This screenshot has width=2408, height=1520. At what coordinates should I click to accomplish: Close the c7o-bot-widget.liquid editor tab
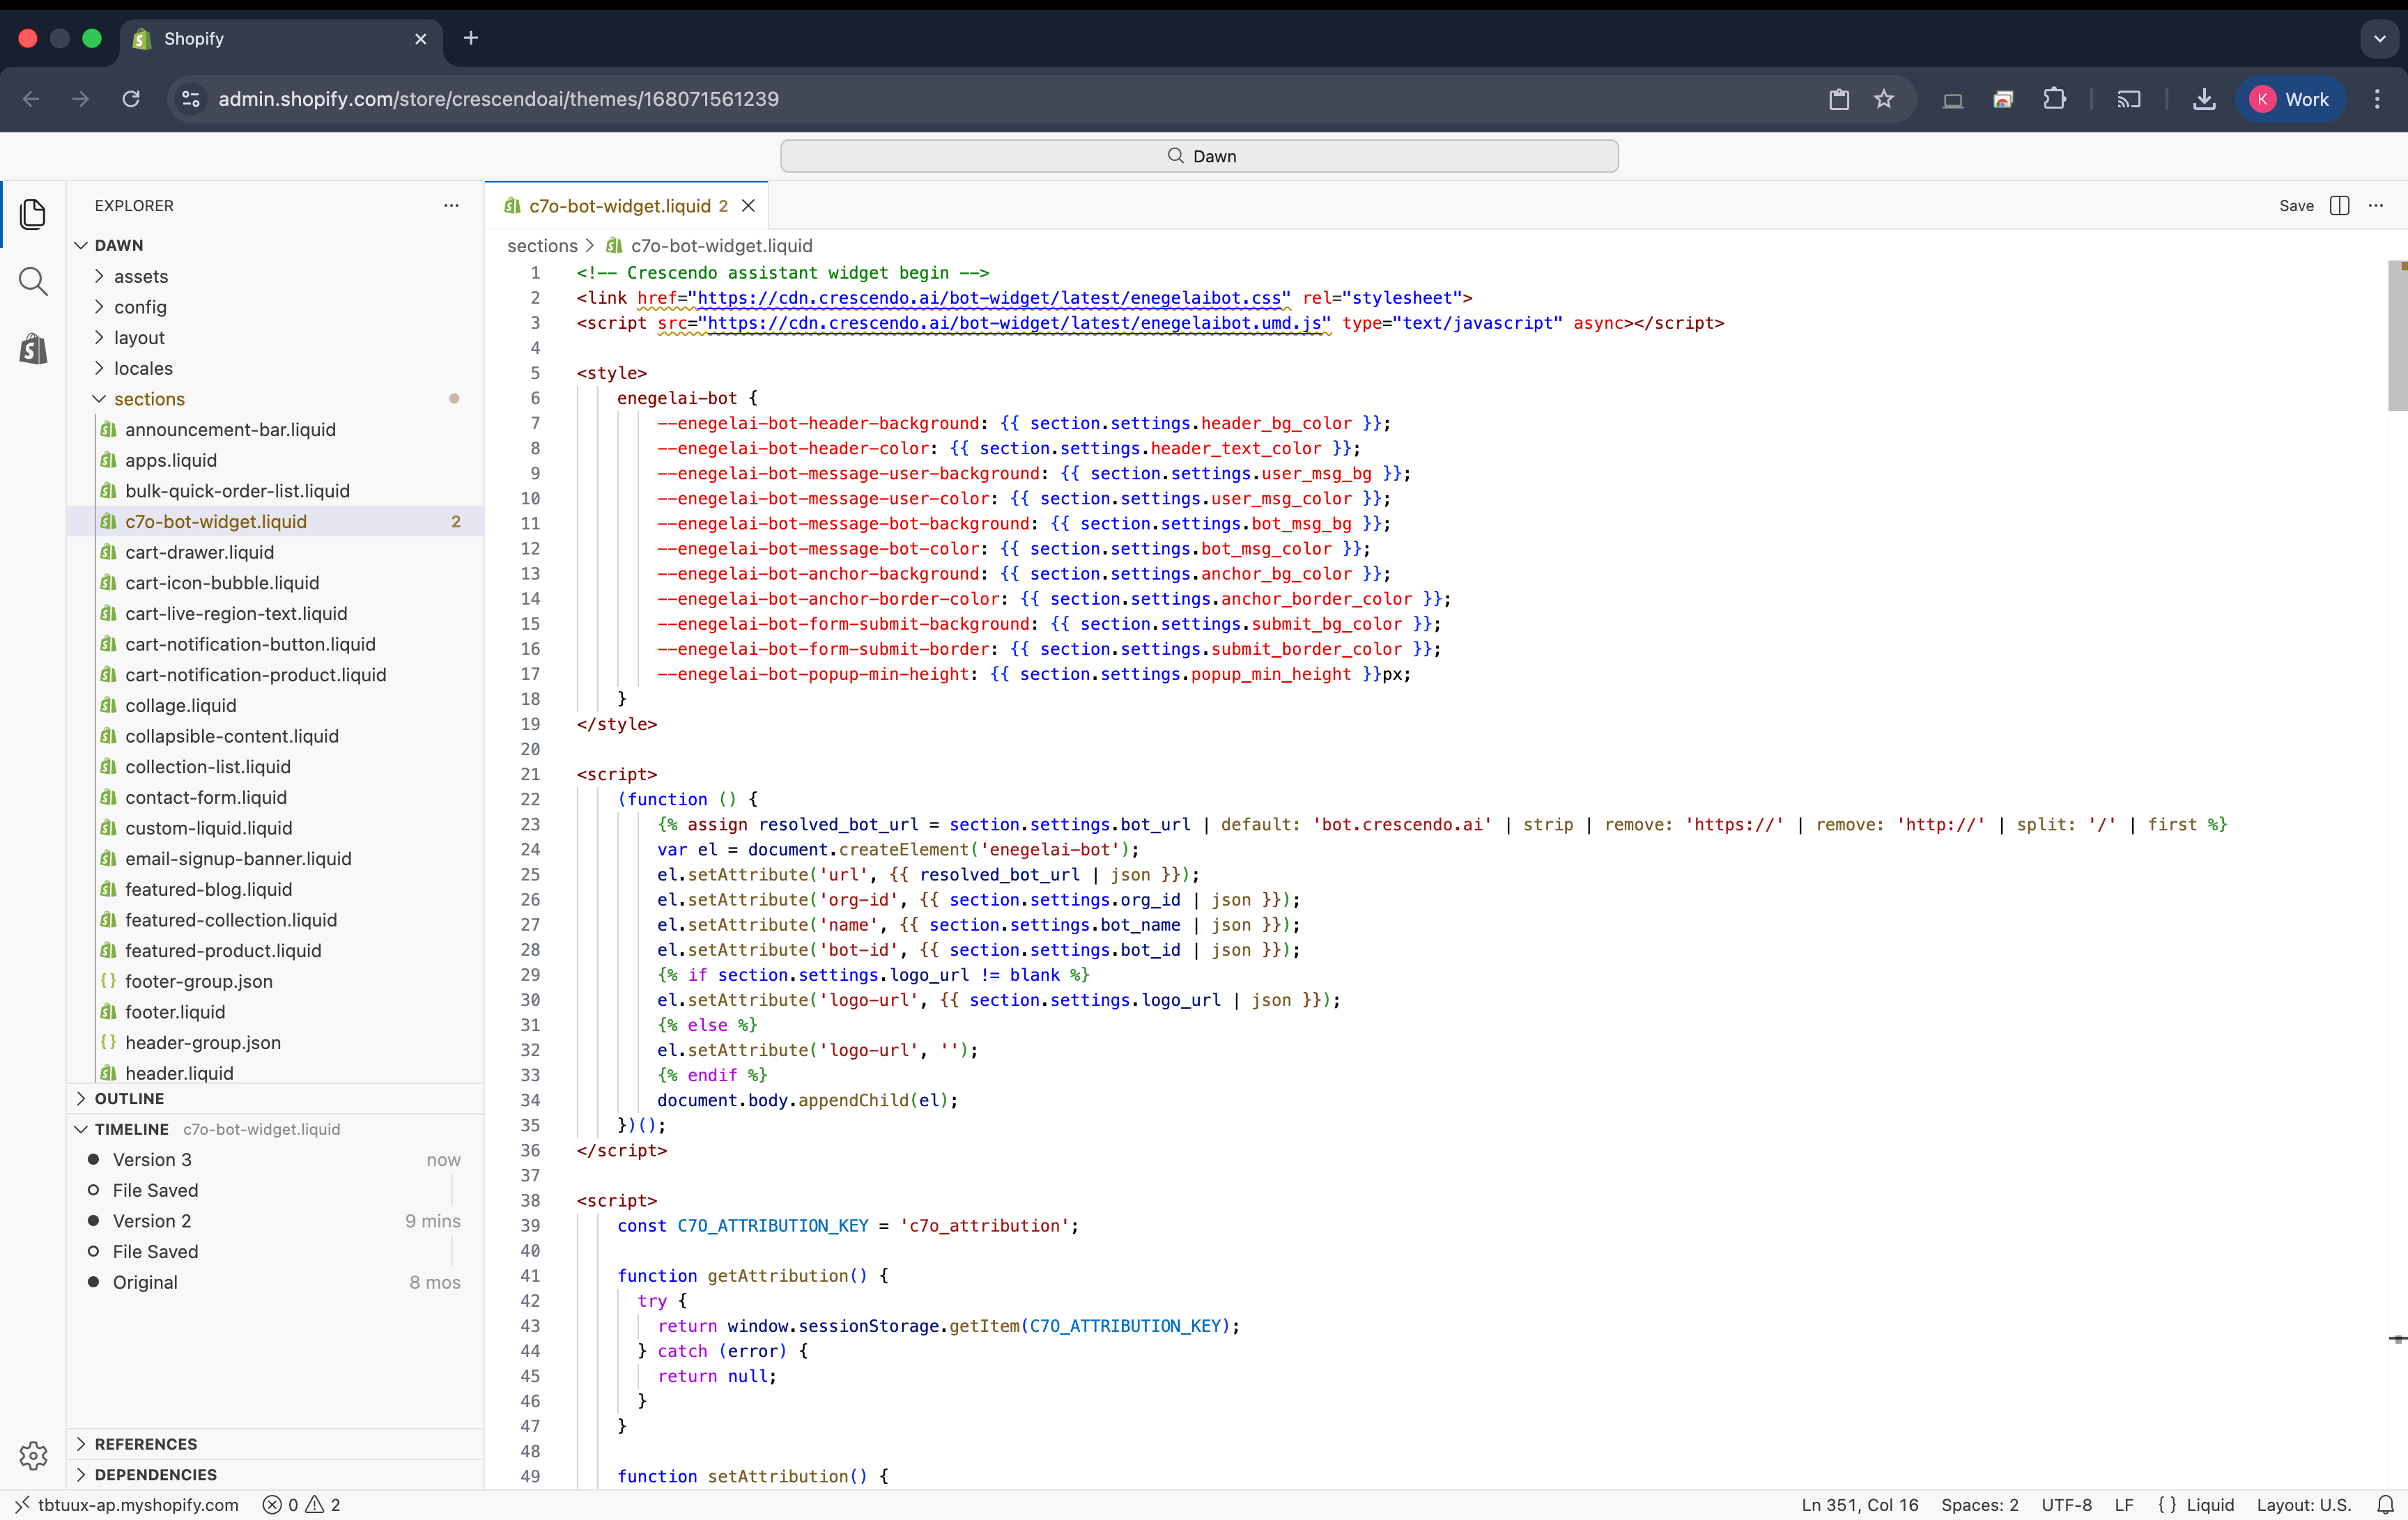coord(748,205)
